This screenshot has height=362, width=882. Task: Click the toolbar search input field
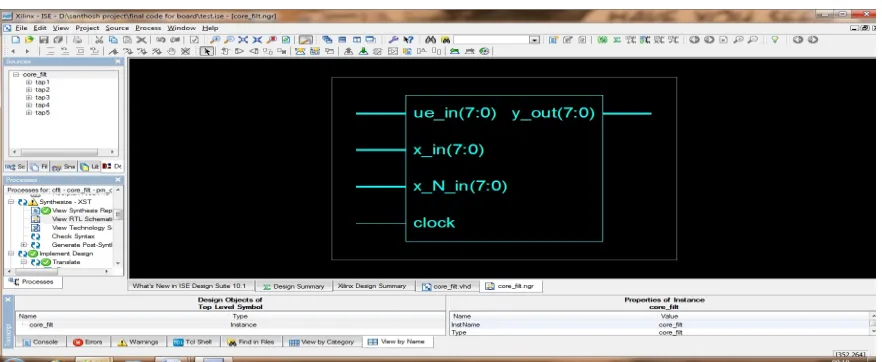(492, 40)
